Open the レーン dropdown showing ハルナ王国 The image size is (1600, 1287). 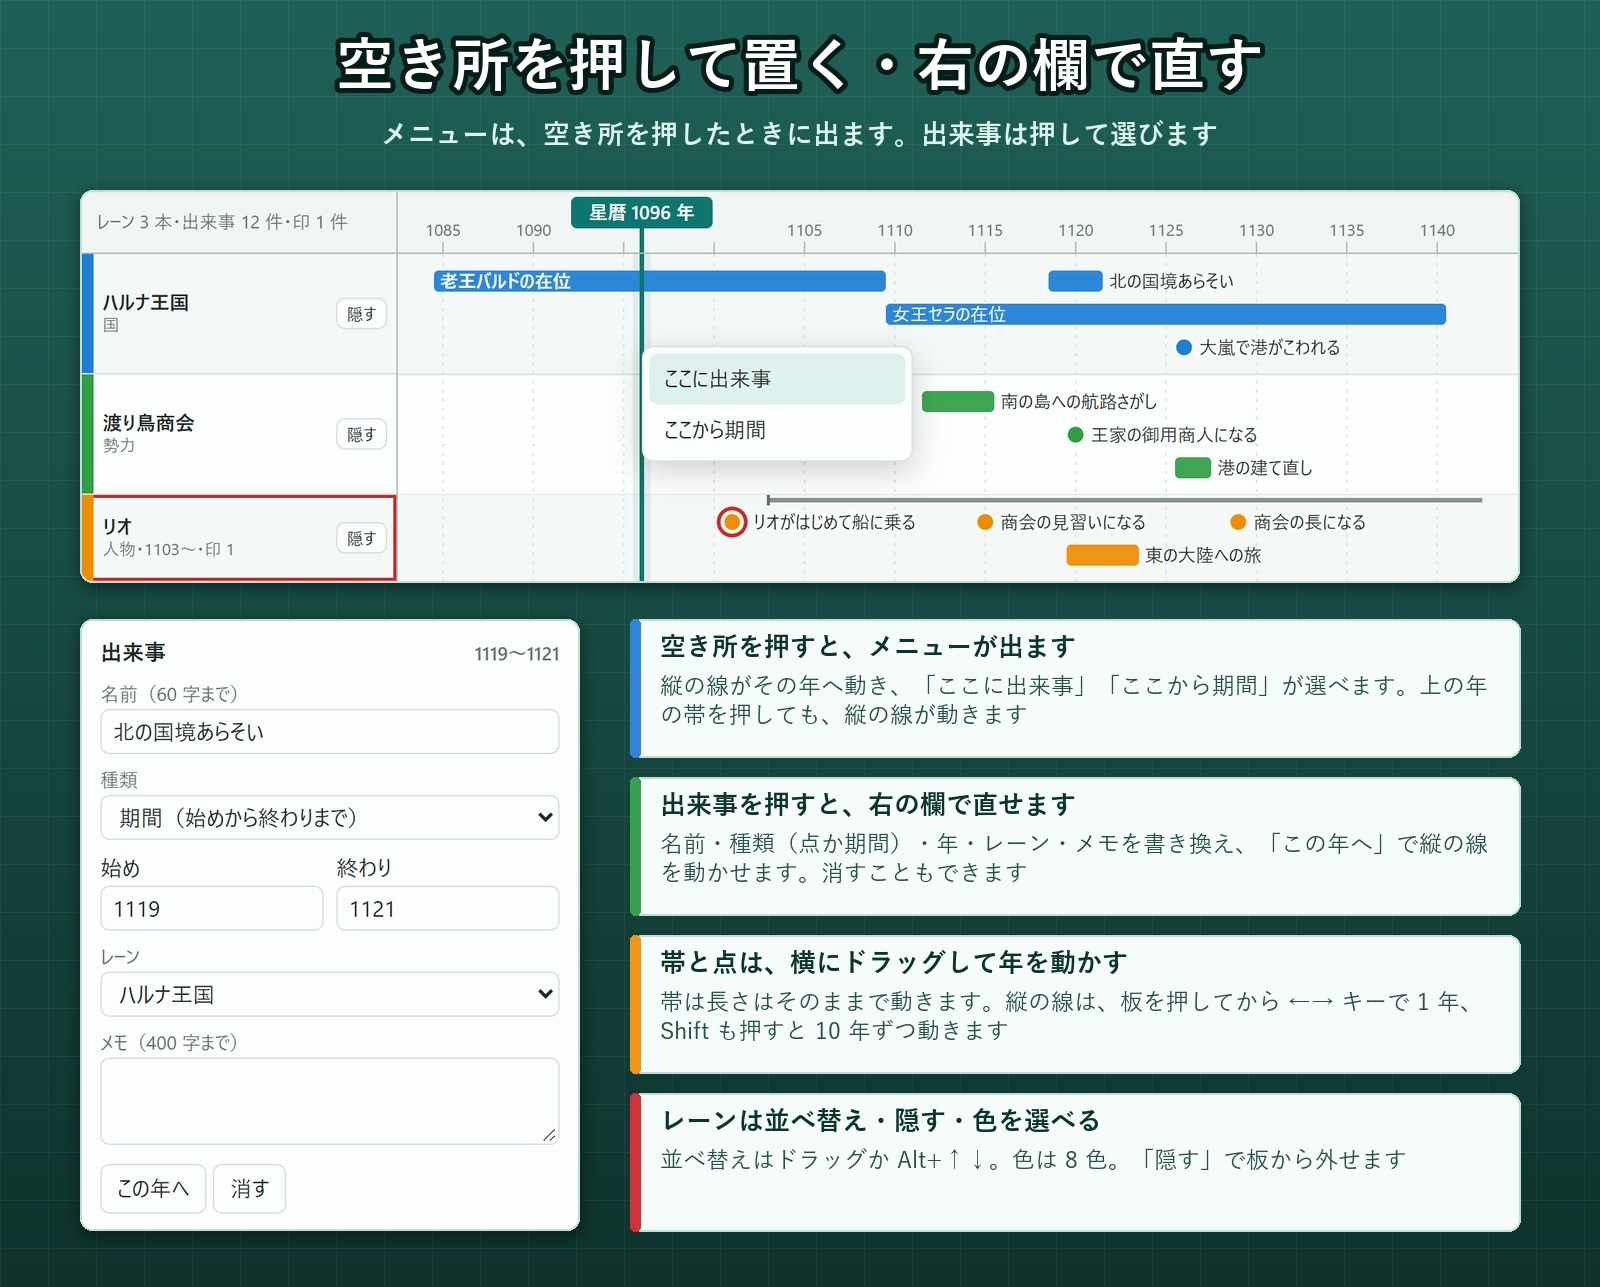[330, 994]
